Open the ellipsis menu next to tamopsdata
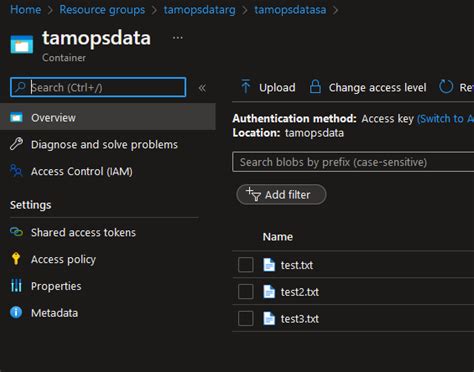Viewport: 474px width, 372px height. coord(177,37)
